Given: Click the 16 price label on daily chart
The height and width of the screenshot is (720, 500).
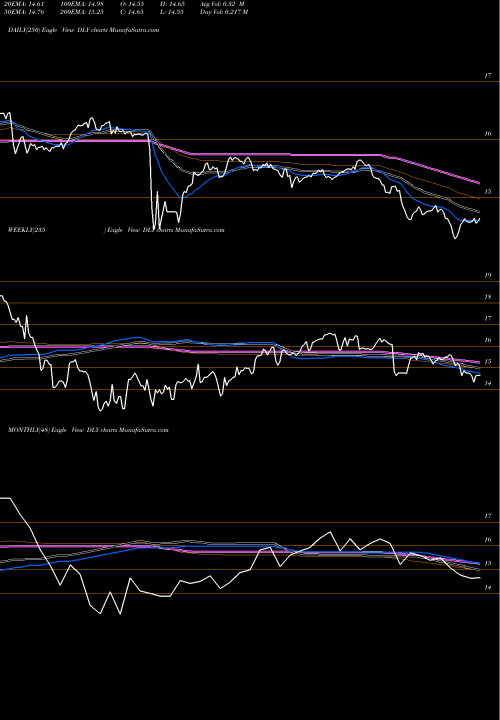Looking at the screenshot, I should 488,134.
